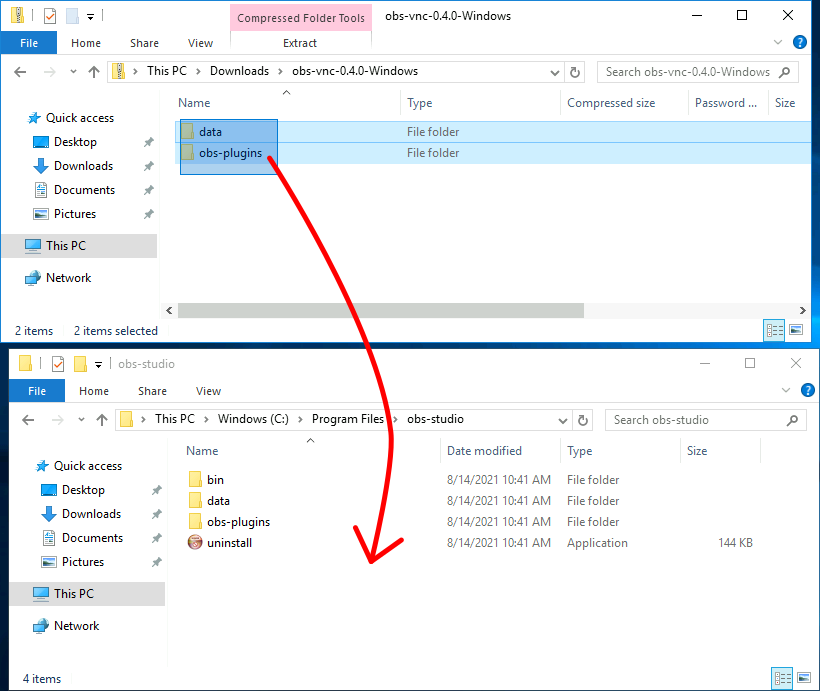Image resolution: width=820 pixels, height=691 pixels.
Task: Open Home tab in obs-vnc window
Action: pyautogui.click(x=86, y=43)
